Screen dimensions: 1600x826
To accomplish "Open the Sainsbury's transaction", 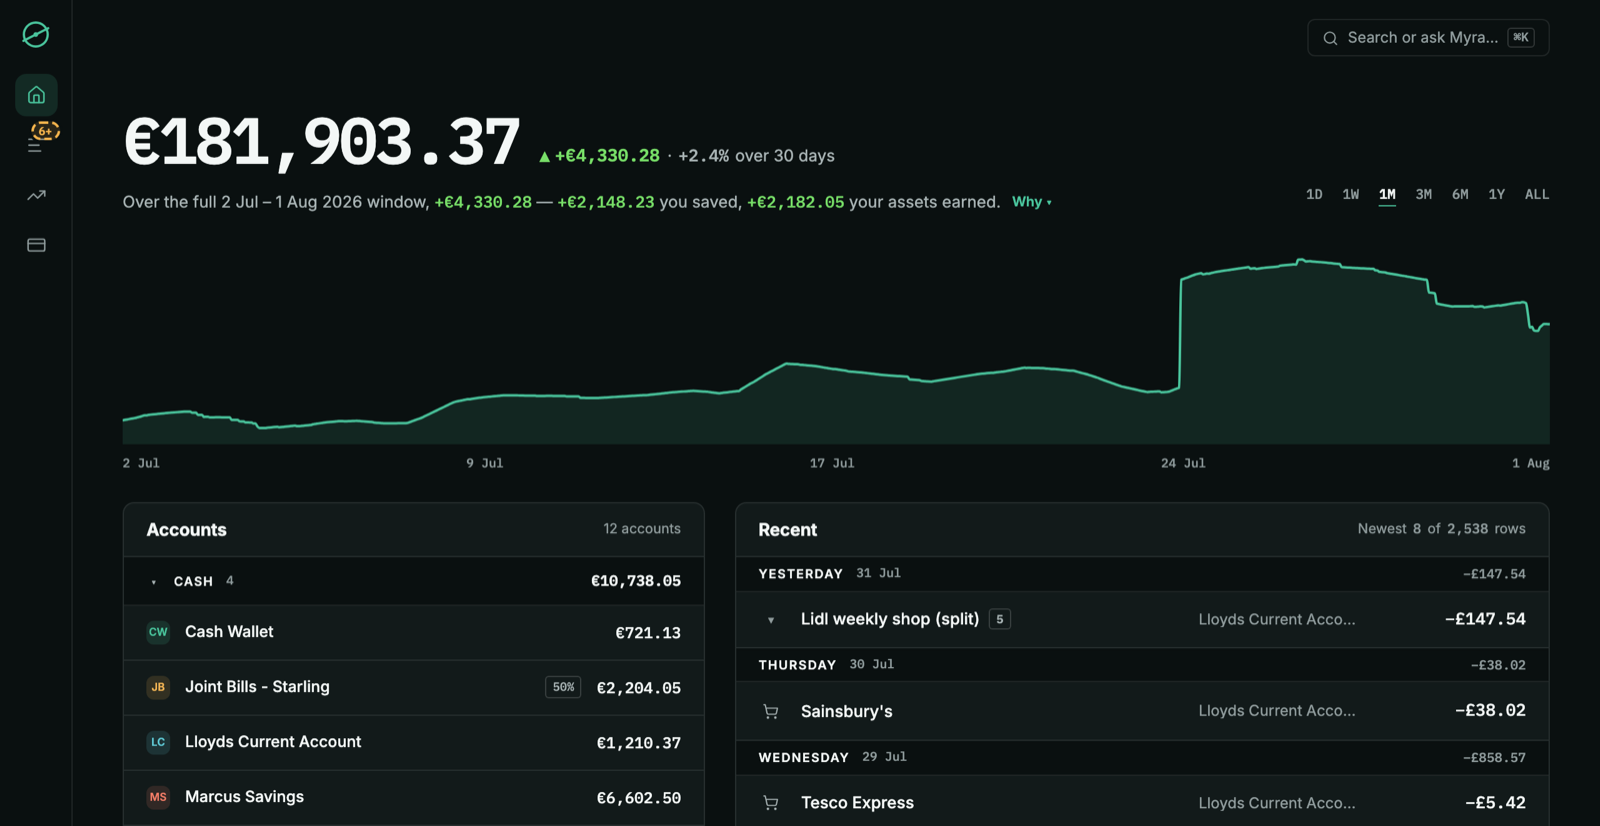I will (1142, 711).
